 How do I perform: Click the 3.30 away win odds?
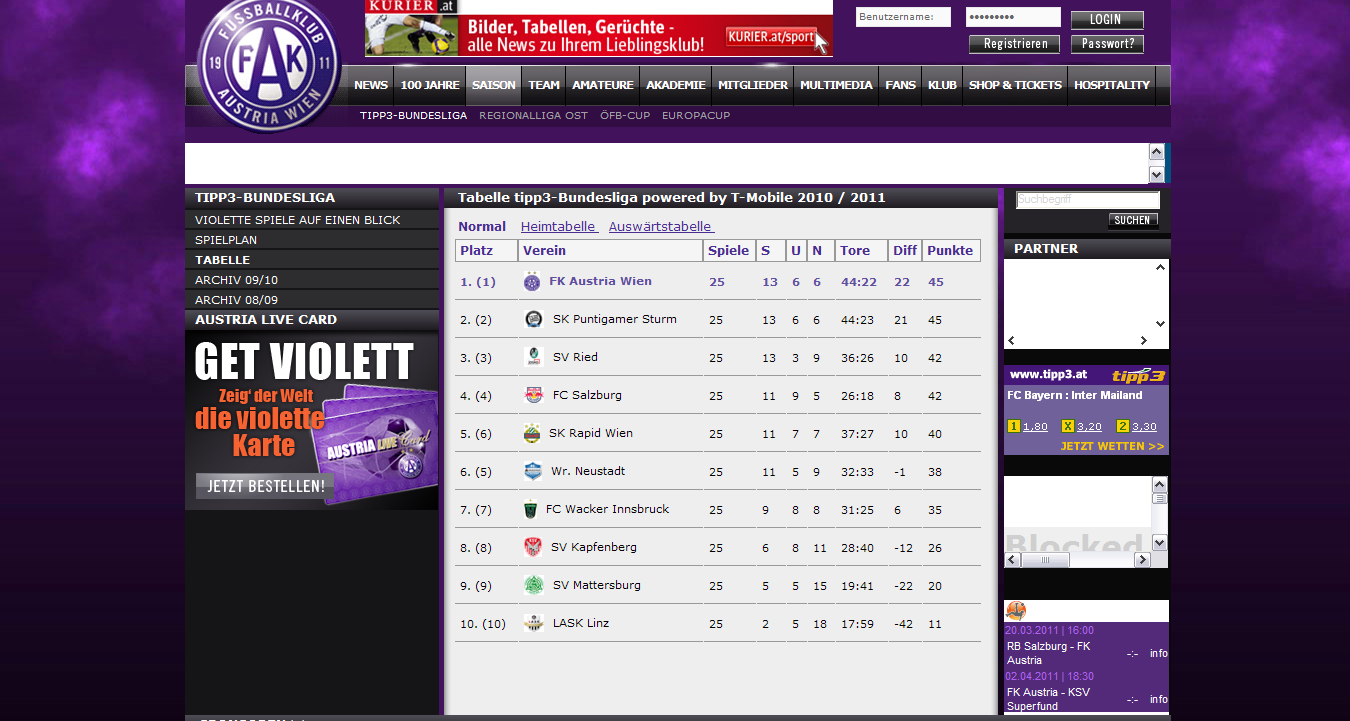1144,427
